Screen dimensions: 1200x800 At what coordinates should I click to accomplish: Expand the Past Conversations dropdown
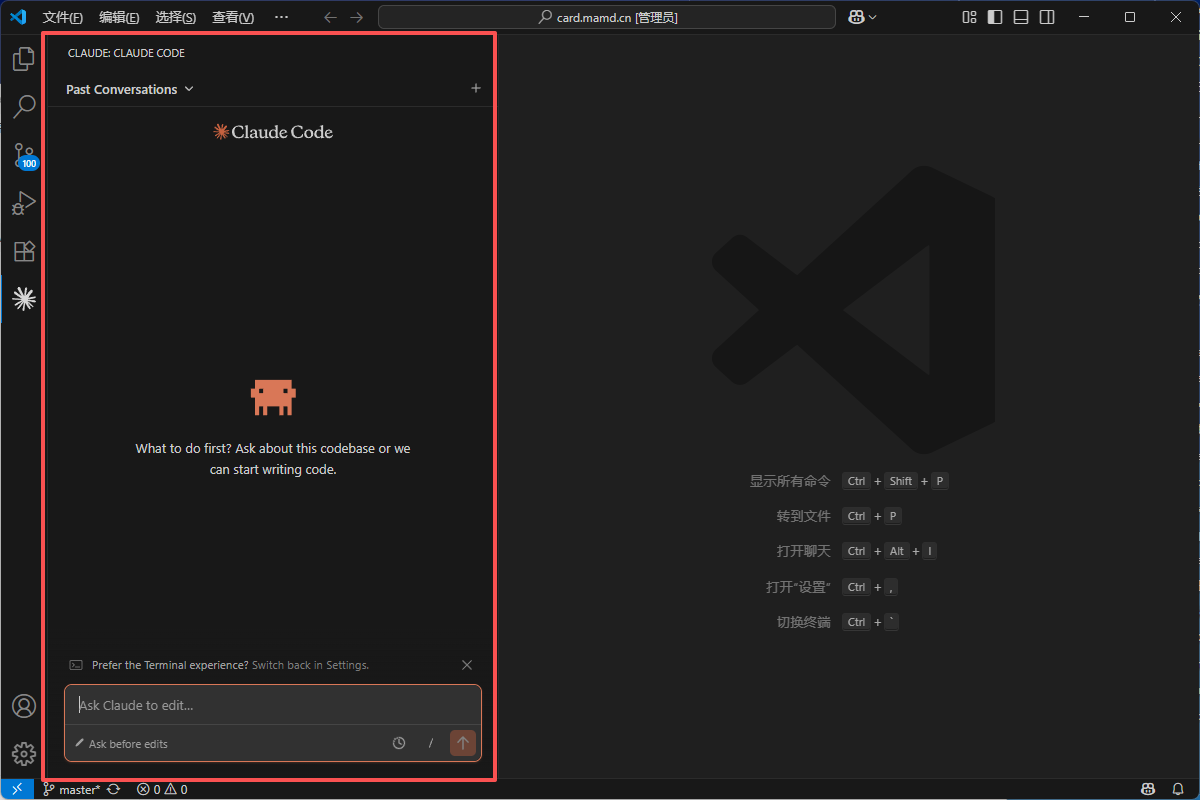(x=129, y=89)
